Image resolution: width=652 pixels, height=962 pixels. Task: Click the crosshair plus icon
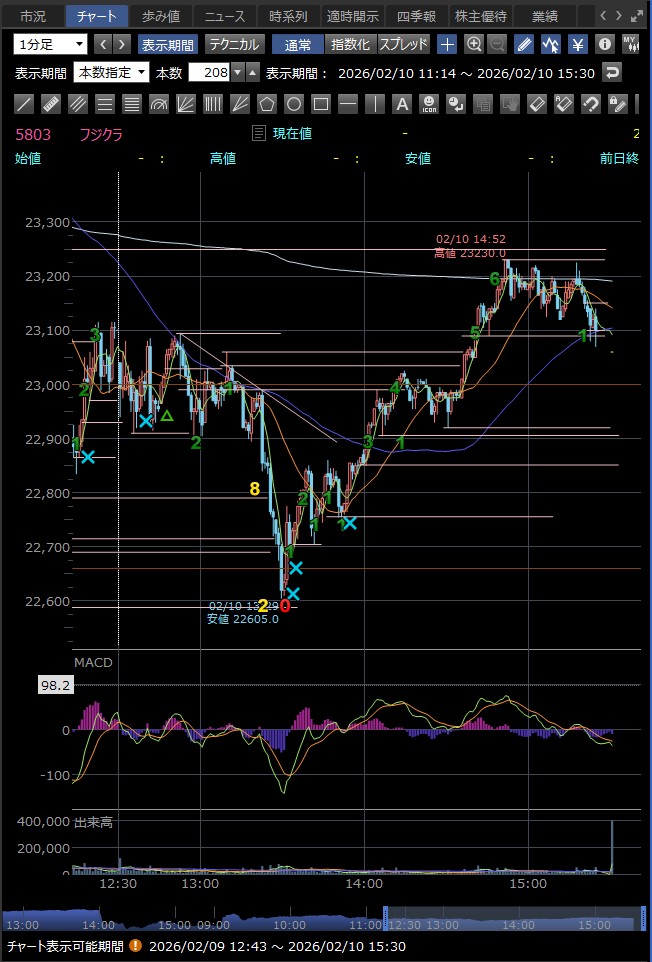[447, 44]
